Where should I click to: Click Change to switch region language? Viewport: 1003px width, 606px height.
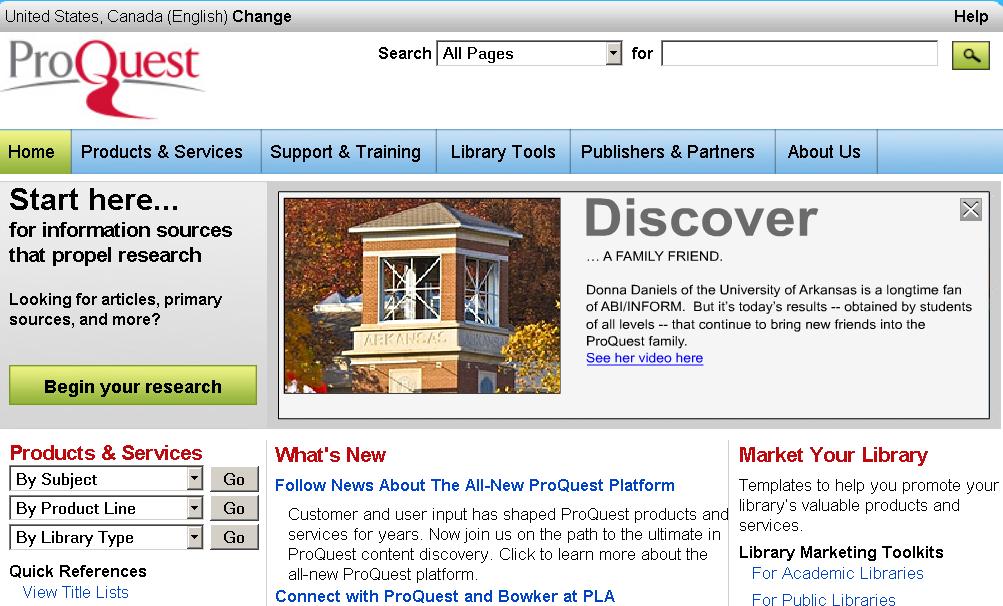(x=262, y=16)
